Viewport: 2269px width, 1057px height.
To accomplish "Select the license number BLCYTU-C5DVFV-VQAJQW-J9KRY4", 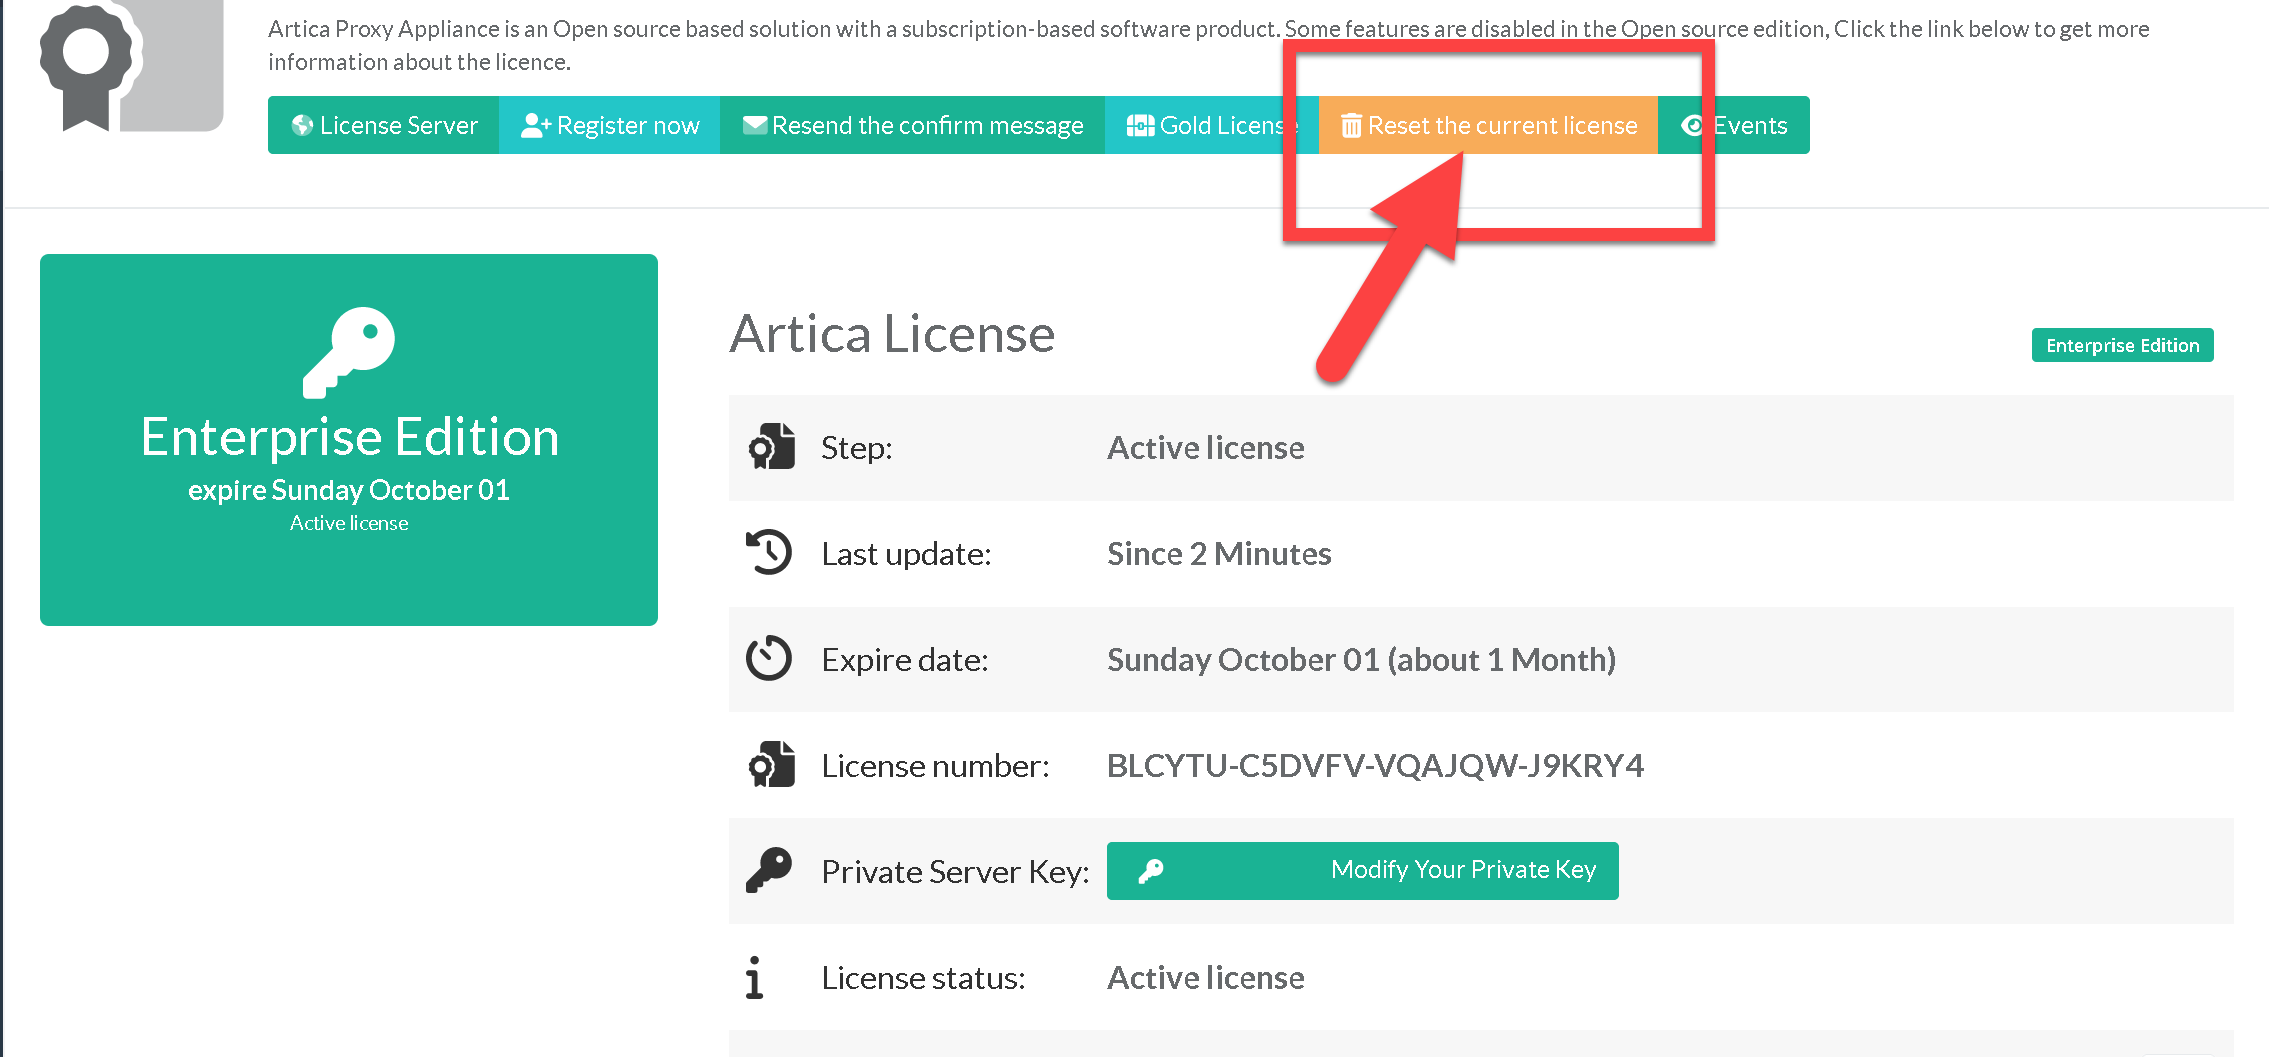I will tap(1375, 766).
